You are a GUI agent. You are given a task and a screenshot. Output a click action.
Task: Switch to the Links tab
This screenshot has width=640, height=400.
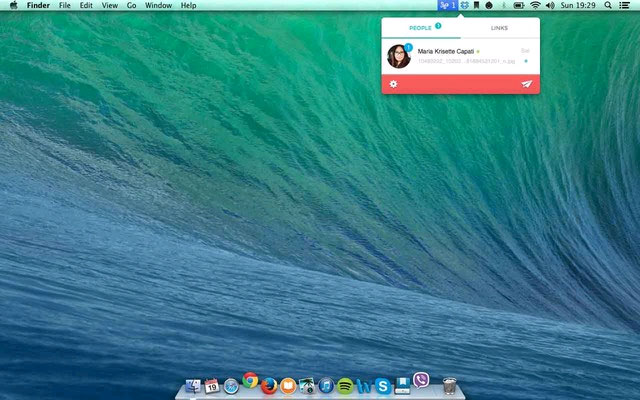click(x=499, y=28)
